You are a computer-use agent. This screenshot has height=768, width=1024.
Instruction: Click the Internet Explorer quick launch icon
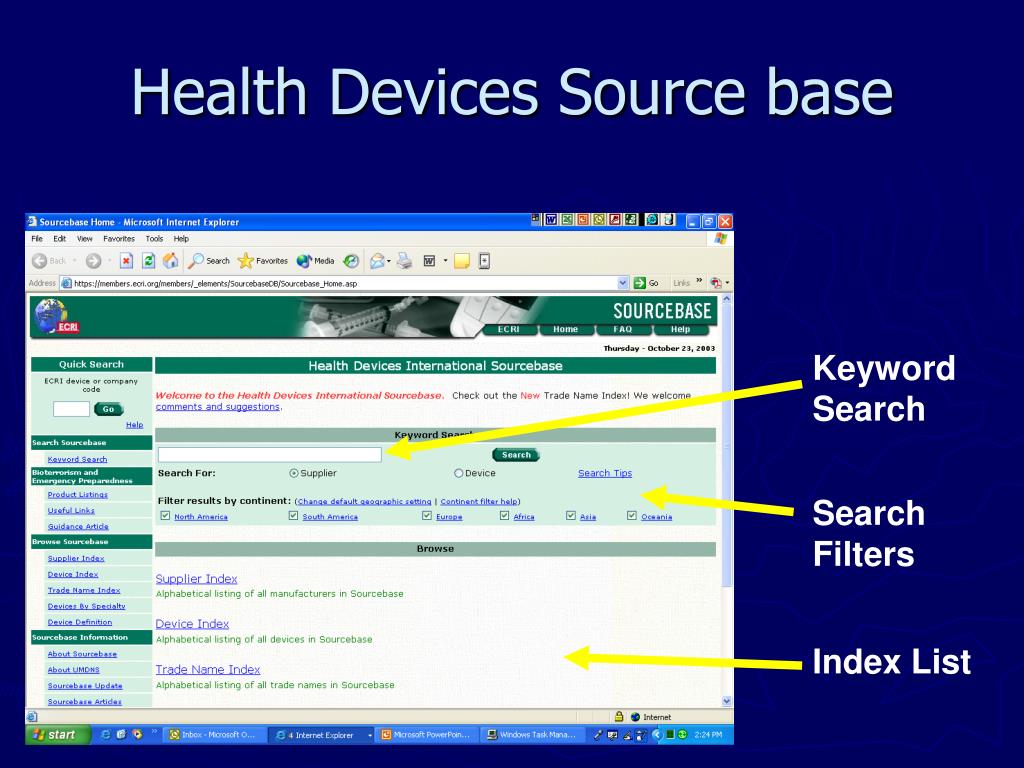pos(105,735)
